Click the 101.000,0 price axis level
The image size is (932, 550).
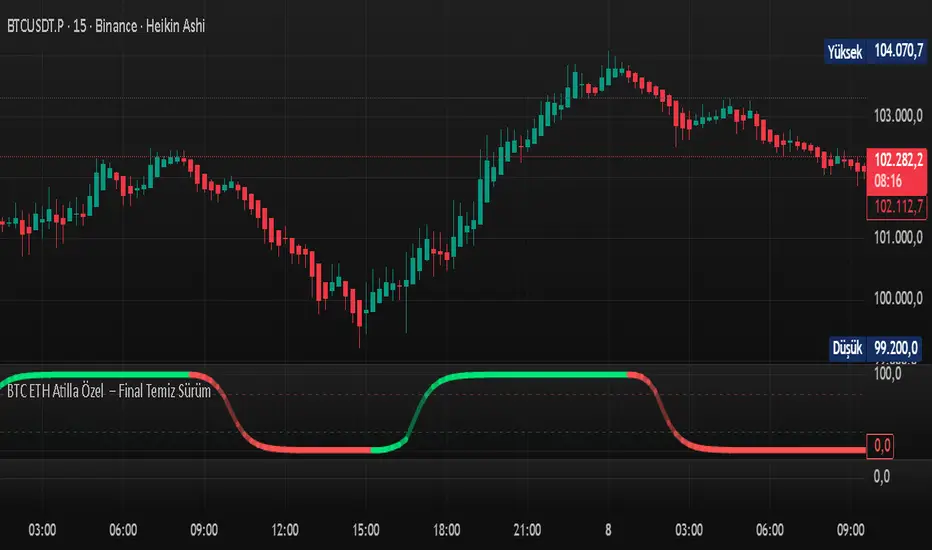[x=898, y=238]
